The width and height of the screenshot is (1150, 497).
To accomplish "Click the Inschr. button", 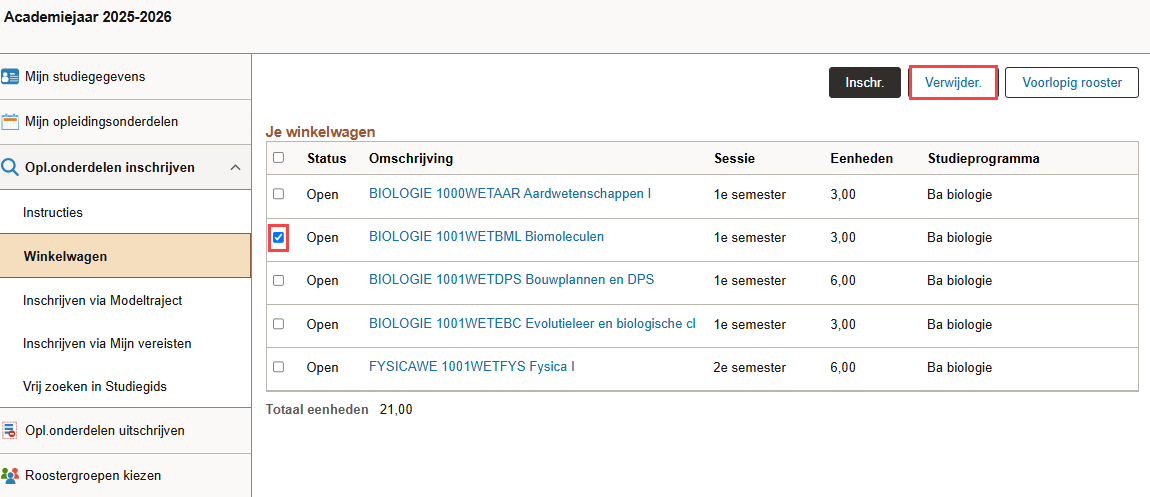I will point(865,83).
